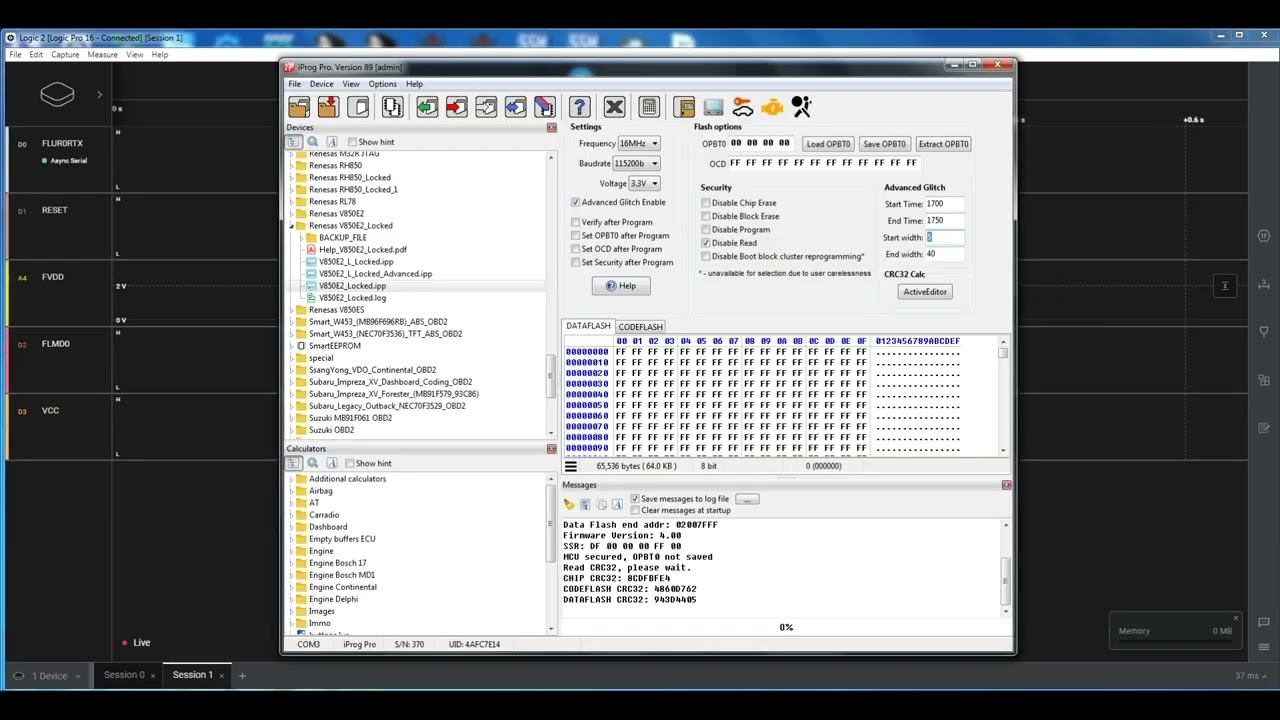Click the Save OPBT0 button
Image resolution: width=1280 pixels, height=720 pixels.
click(884, 144)
